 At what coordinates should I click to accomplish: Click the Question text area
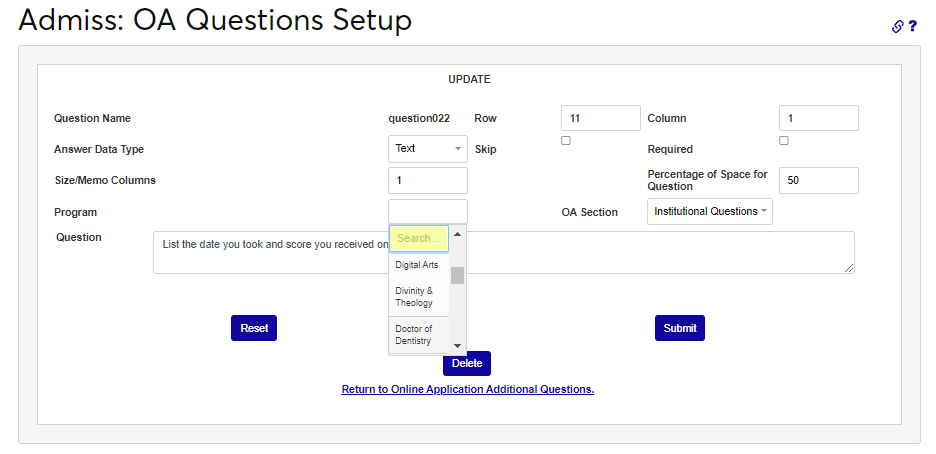pos(504,252)
